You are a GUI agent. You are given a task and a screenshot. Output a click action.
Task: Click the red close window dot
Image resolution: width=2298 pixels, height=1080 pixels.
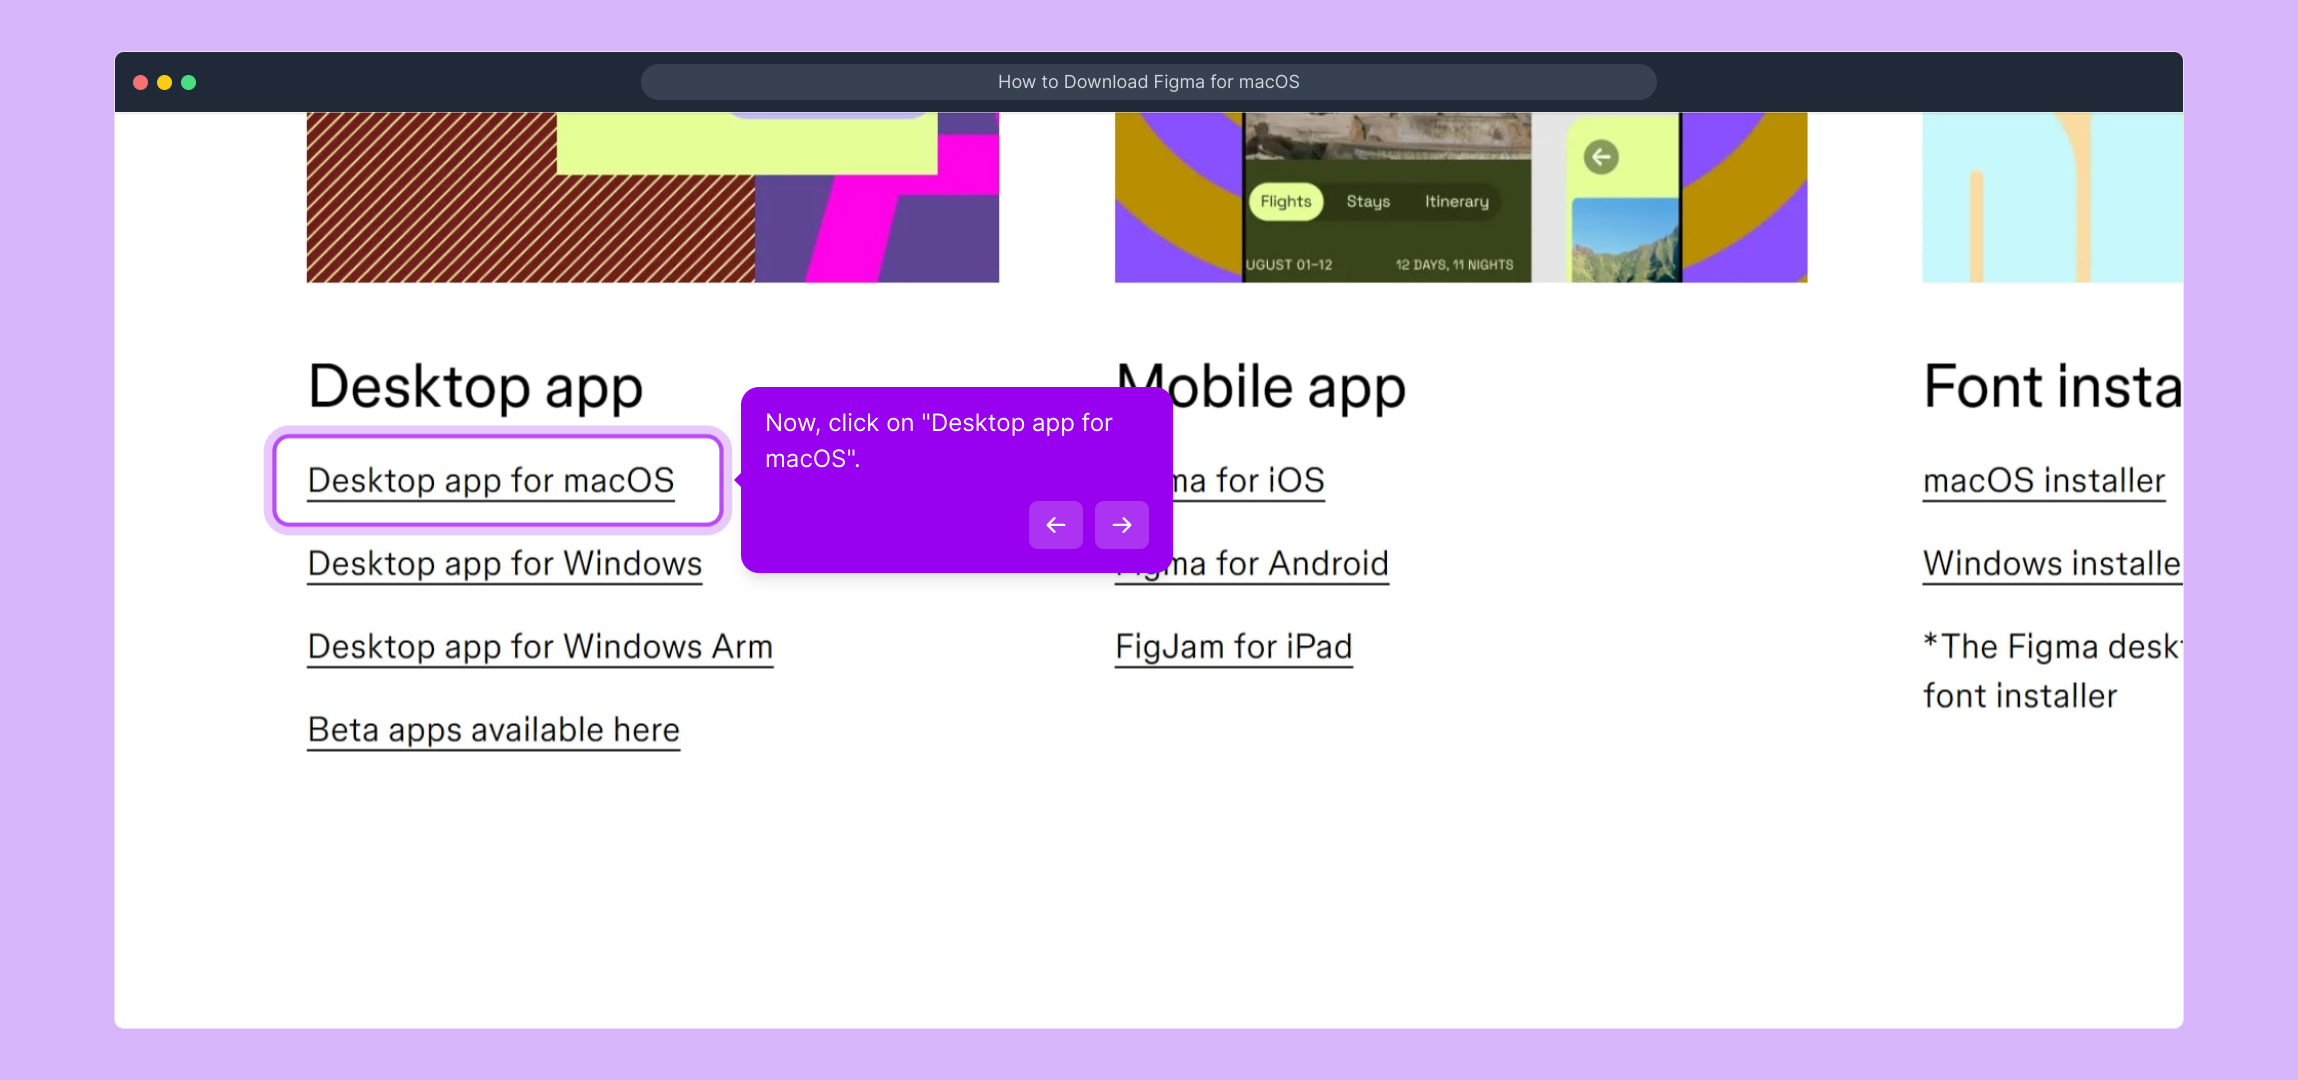[x=141, y=82]
